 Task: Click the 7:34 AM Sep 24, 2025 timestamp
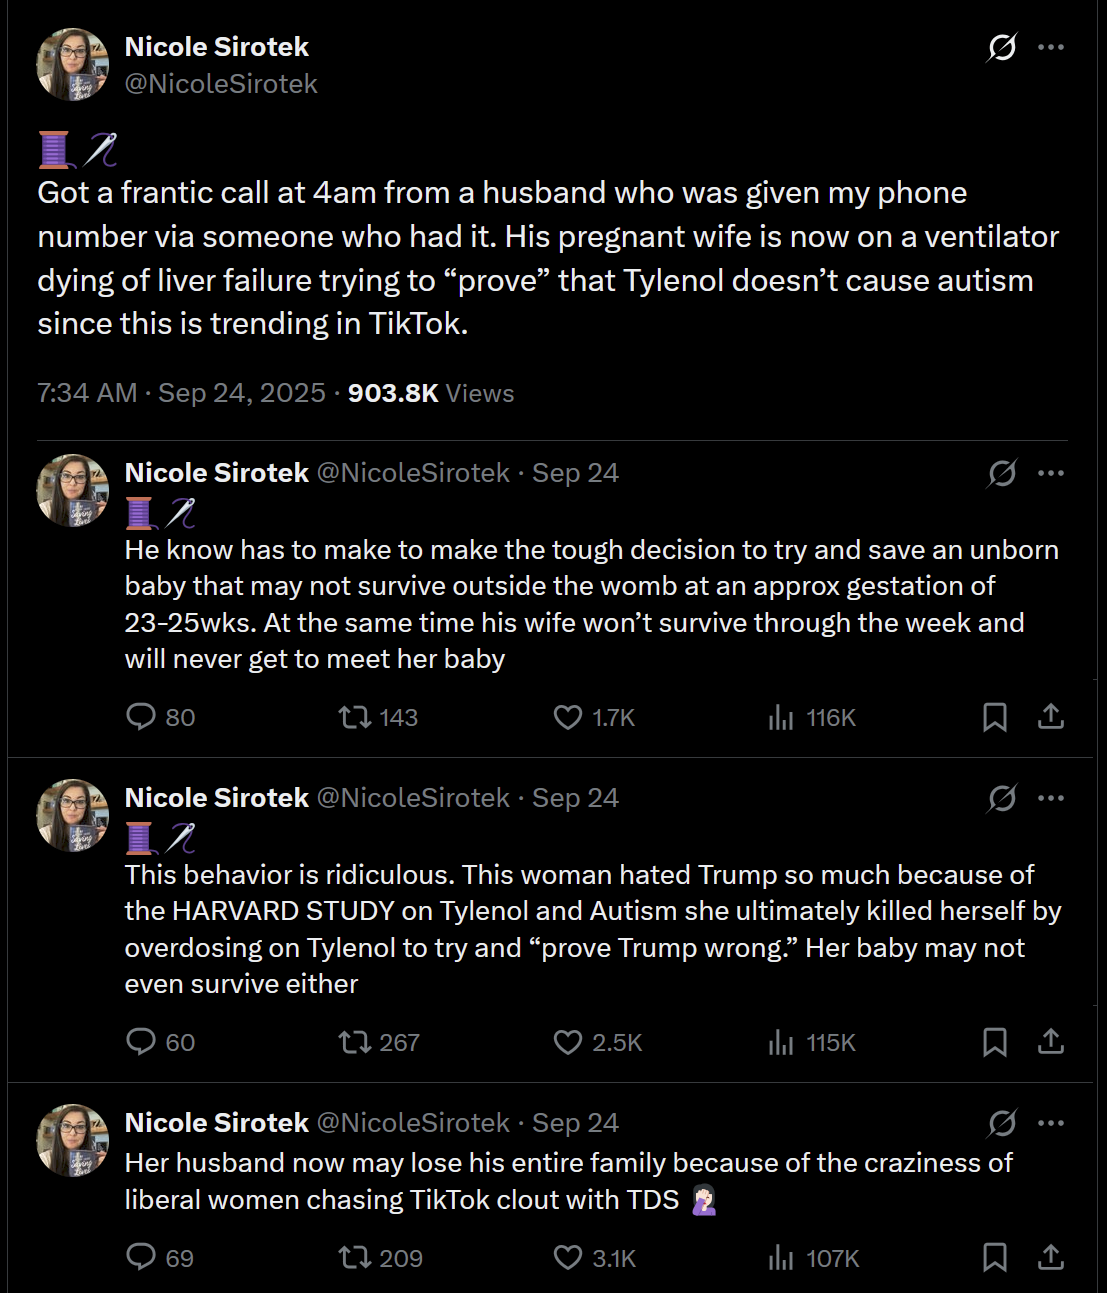pos(182,393)
